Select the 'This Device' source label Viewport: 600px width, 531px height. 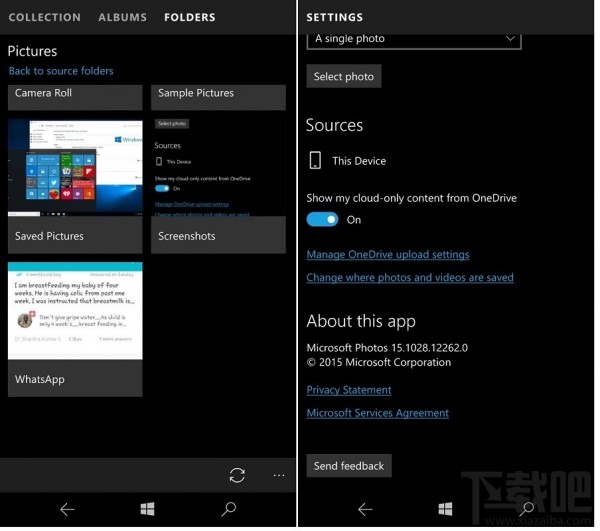coord(359,161)
